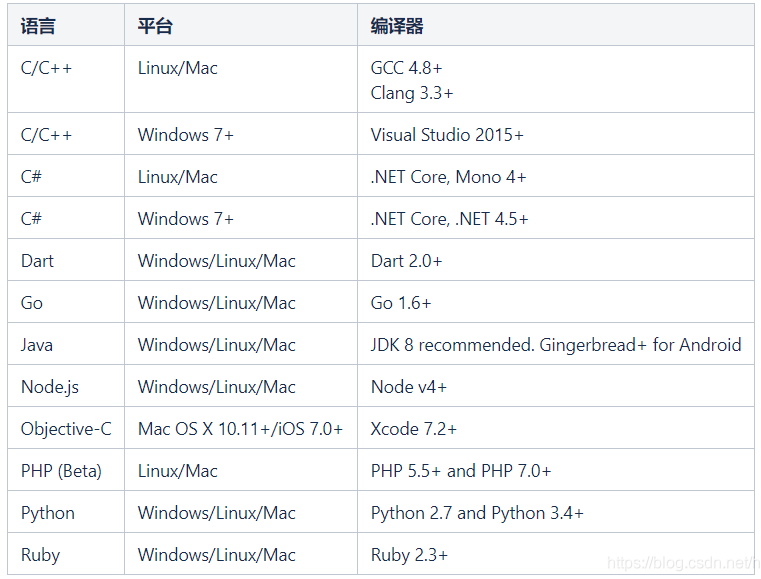This screenshot has width=761, height=579.
Task: Click the 平台 column header
Action: [155, 26]
